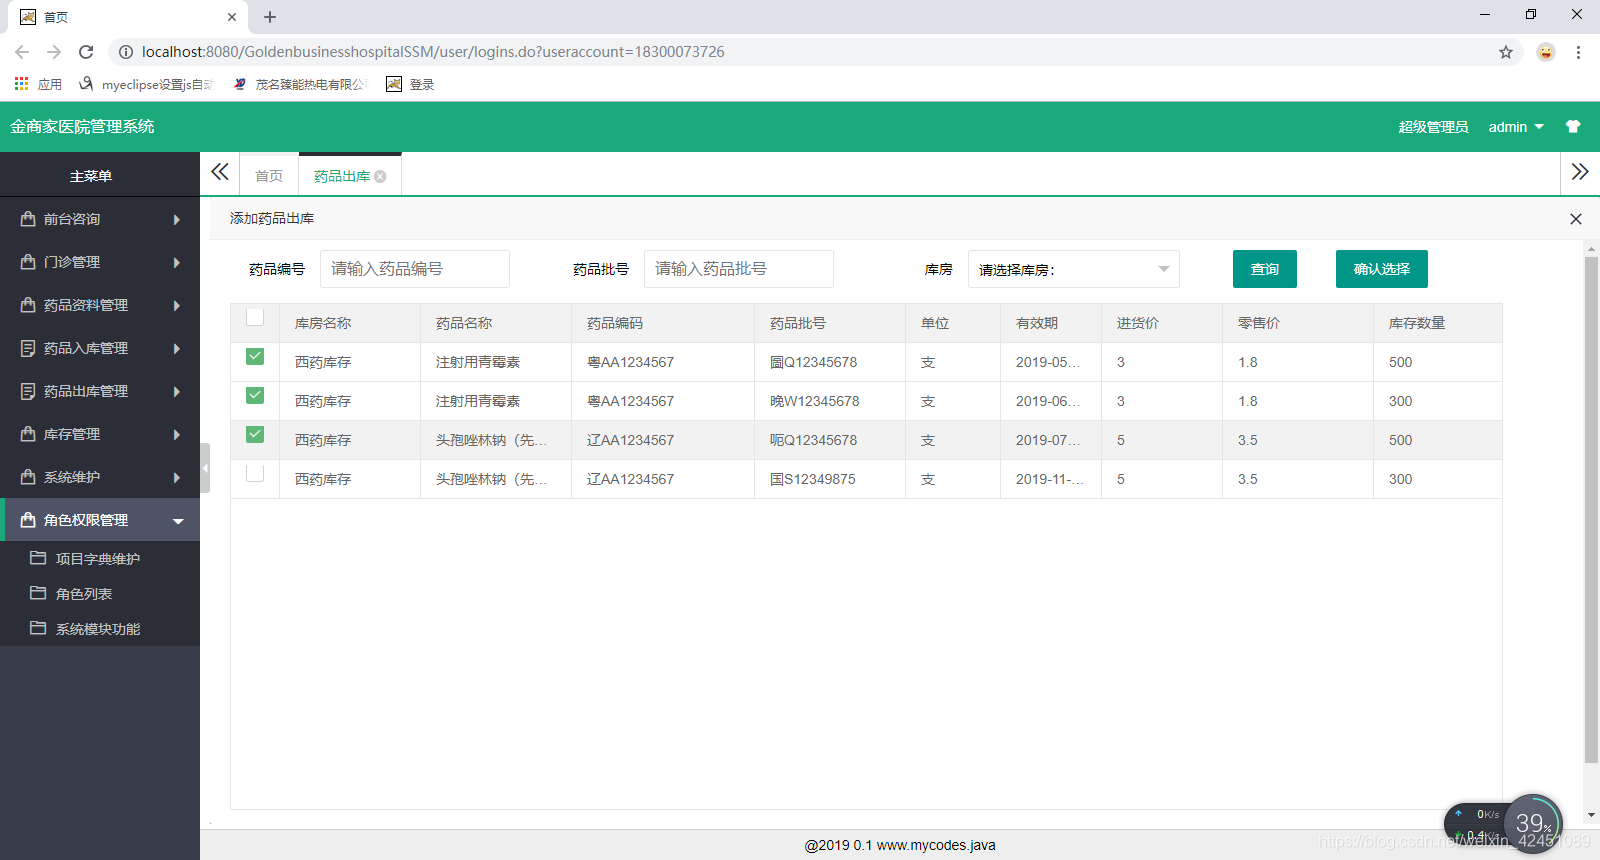Click the 库存管理 sidebar icon
The image size is (1600, 860).
(28, 433)
